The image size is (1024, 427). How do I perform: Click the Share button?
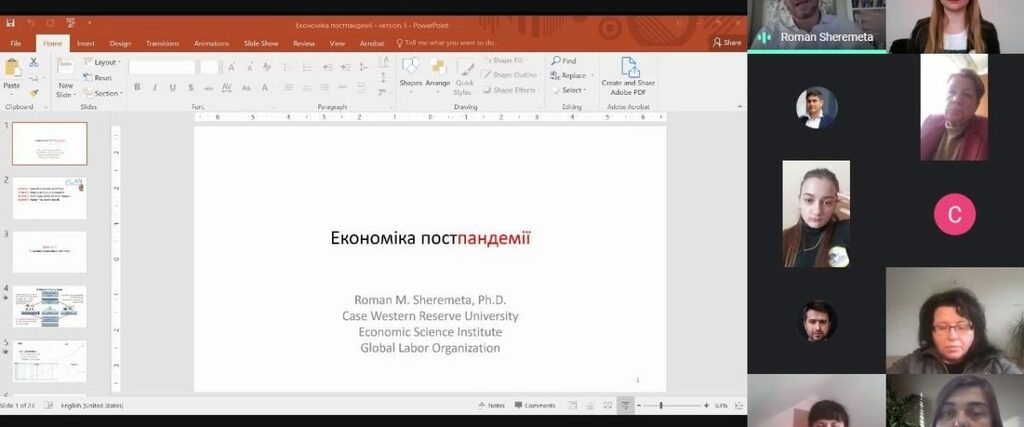pos(727,42)
